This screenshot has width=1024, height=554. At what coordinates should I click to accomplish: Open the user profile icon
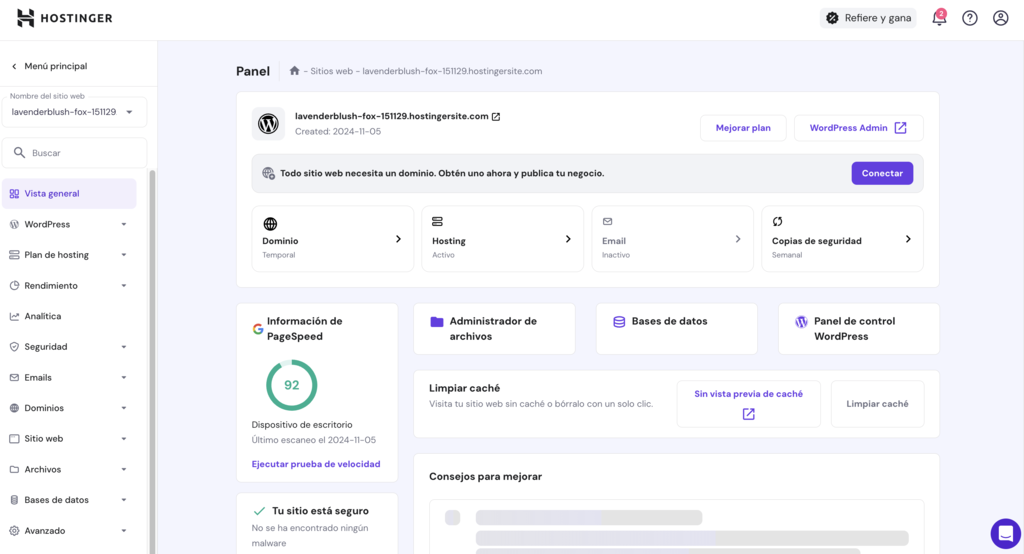(1000, 18)
